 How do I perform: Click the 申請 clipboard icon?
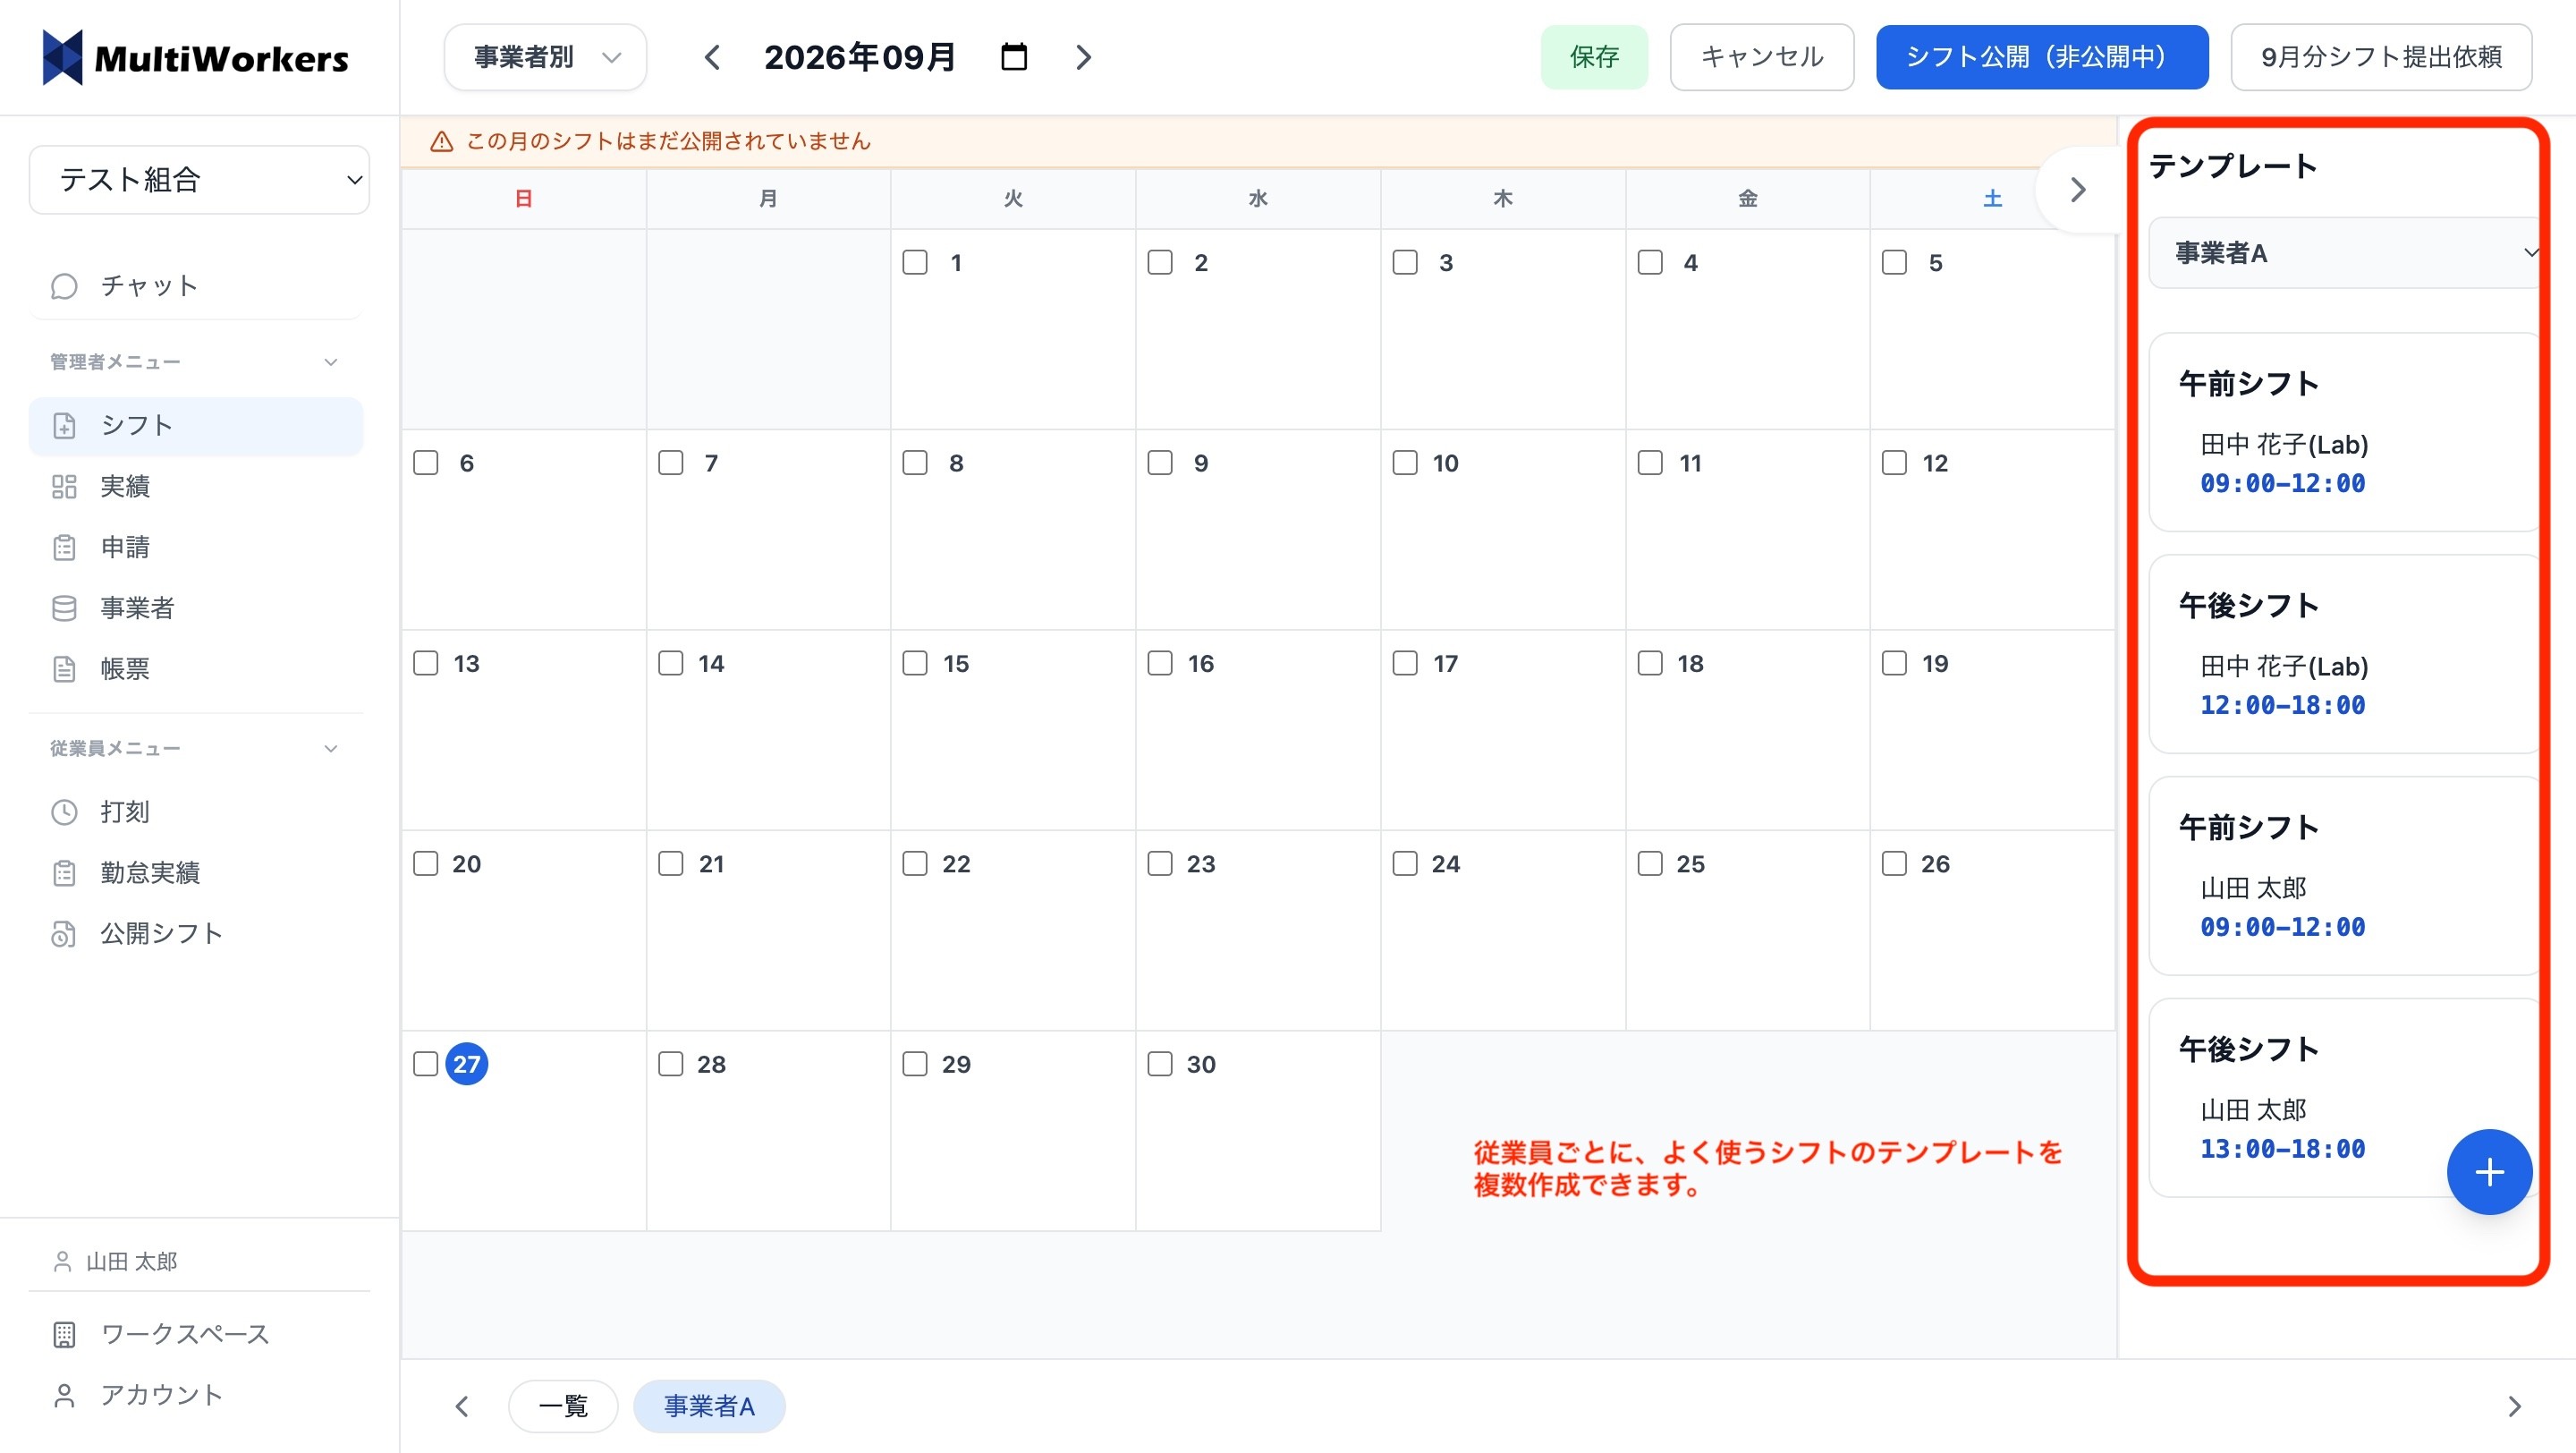click(64, 548)
